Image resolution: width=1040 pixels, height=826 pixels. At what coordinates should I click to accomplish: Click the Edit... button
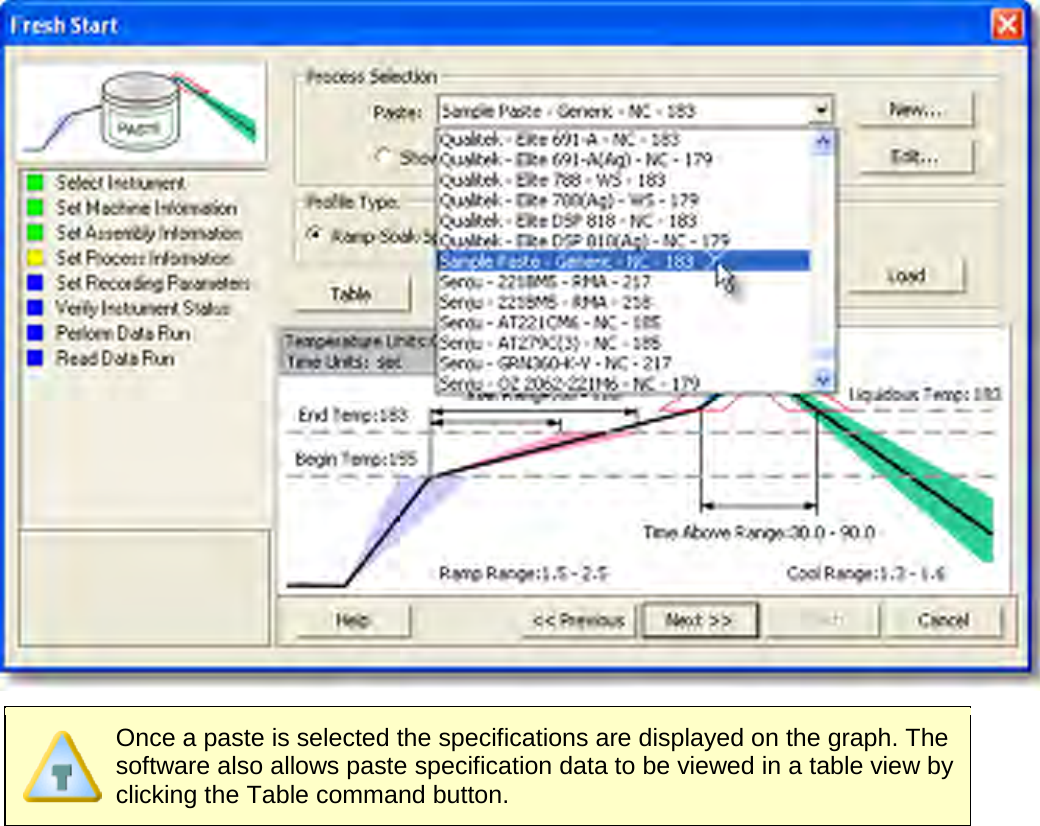coord(915,157)
